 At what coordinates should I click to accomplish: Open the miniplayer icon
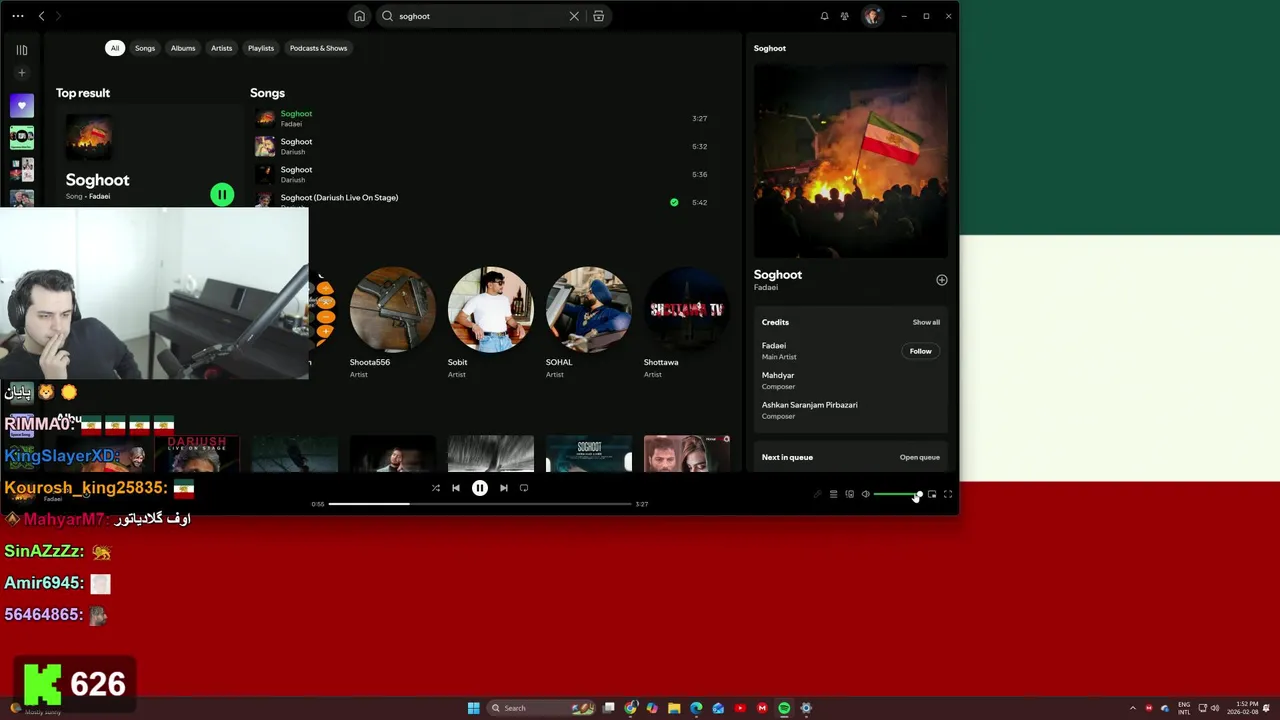pyautogui.click(x=932, y=494)
